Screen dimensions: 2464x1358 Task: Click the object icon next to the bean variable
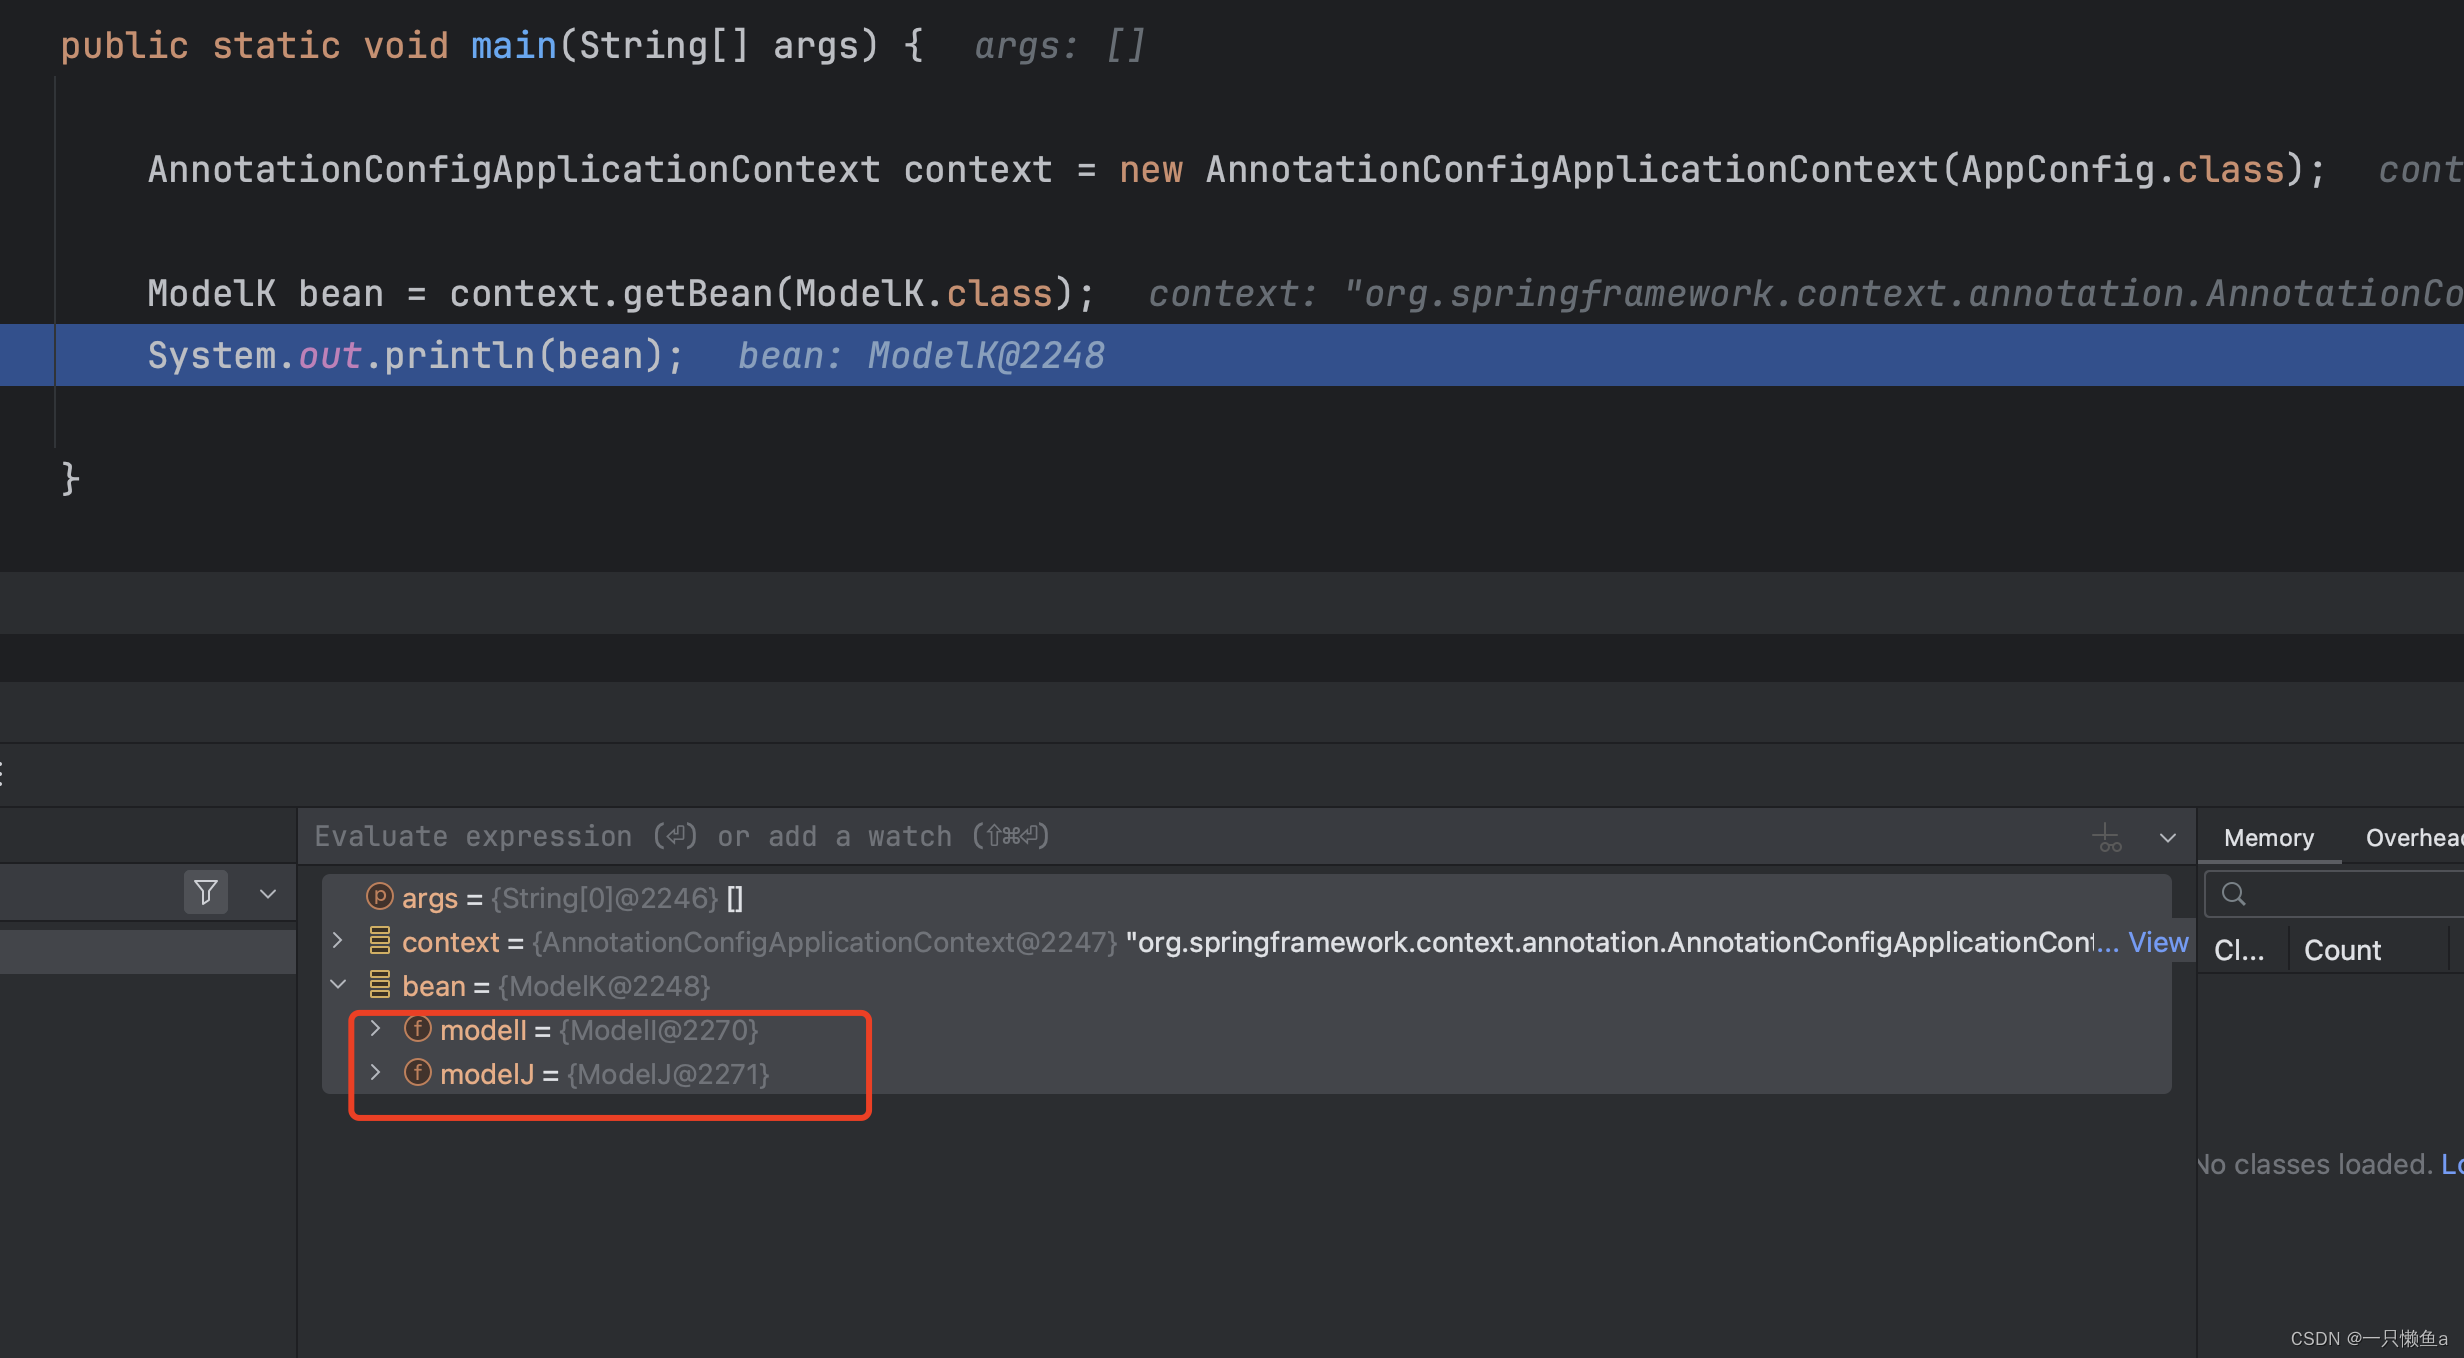click(380, 985)
